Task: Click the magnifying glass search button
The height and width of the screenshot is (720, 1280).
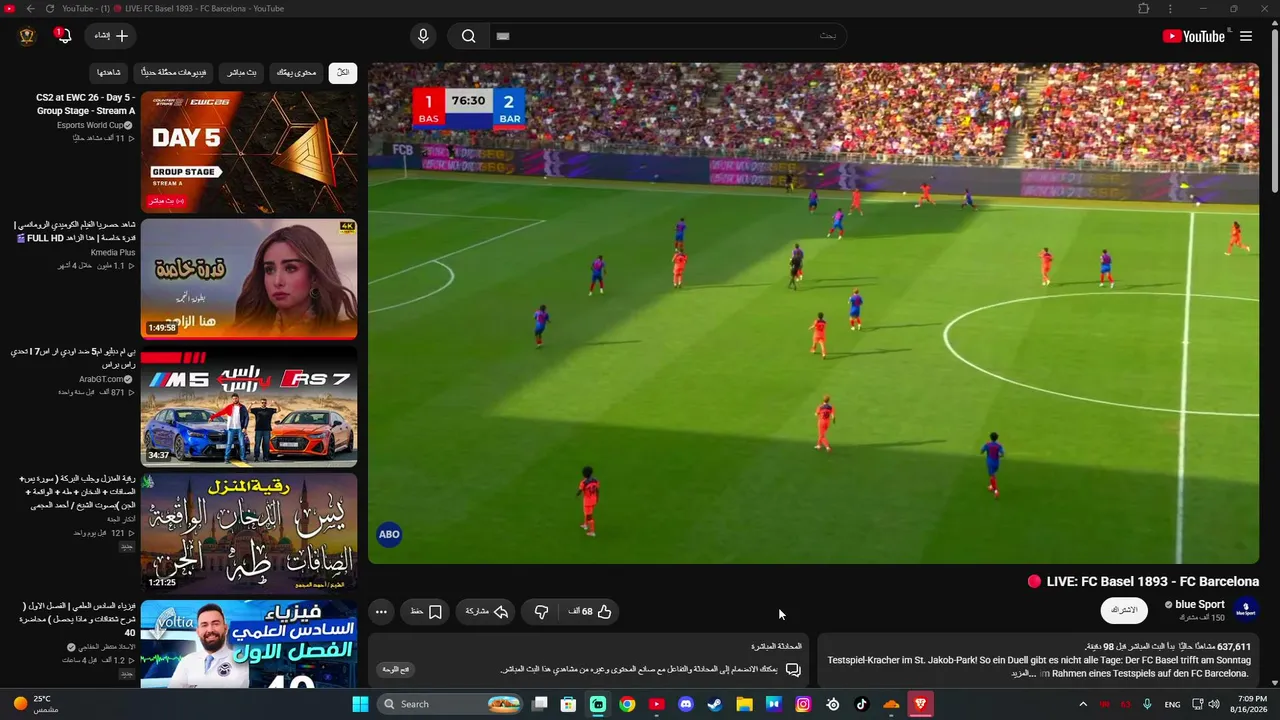Action: (468, 36)
